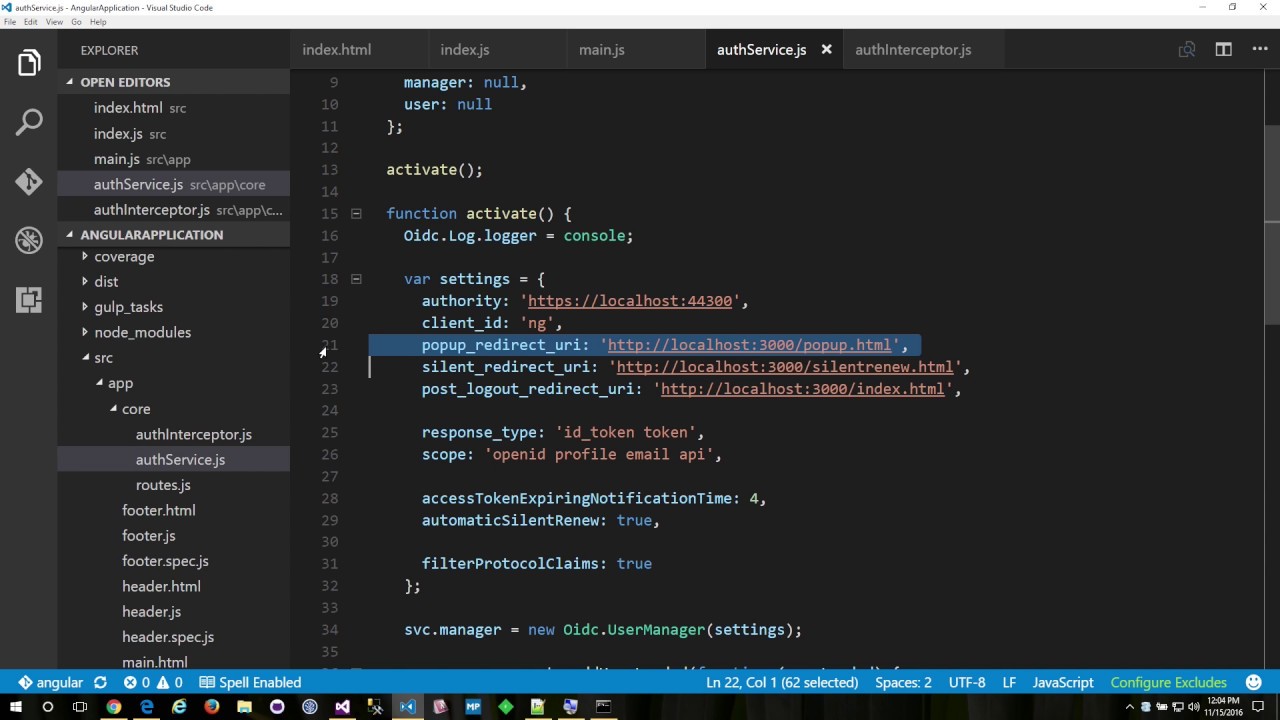The width and height of the screenshot is (1280, 720).
Task: Open command prompt from taskbar
Action: pos(603,707)
